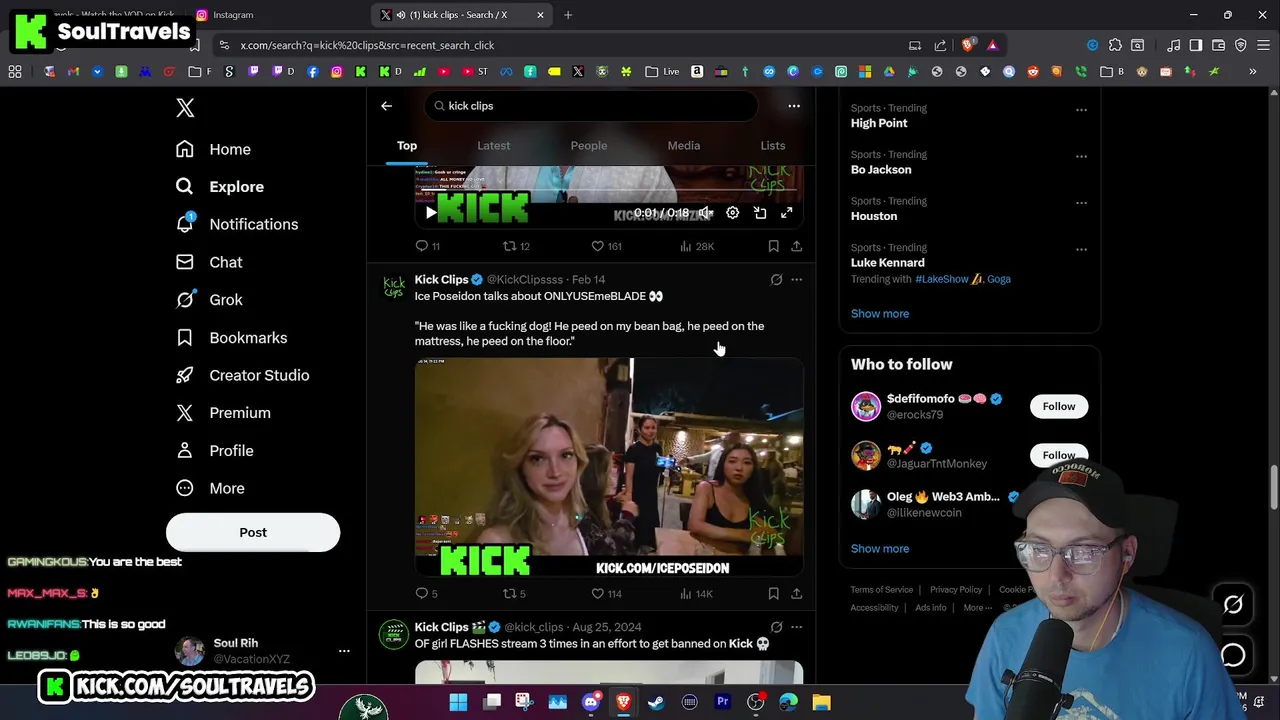1280x720 pixels.
Task: Toggle picture-in-picture on the top video
Action: (x=760, y=213)
